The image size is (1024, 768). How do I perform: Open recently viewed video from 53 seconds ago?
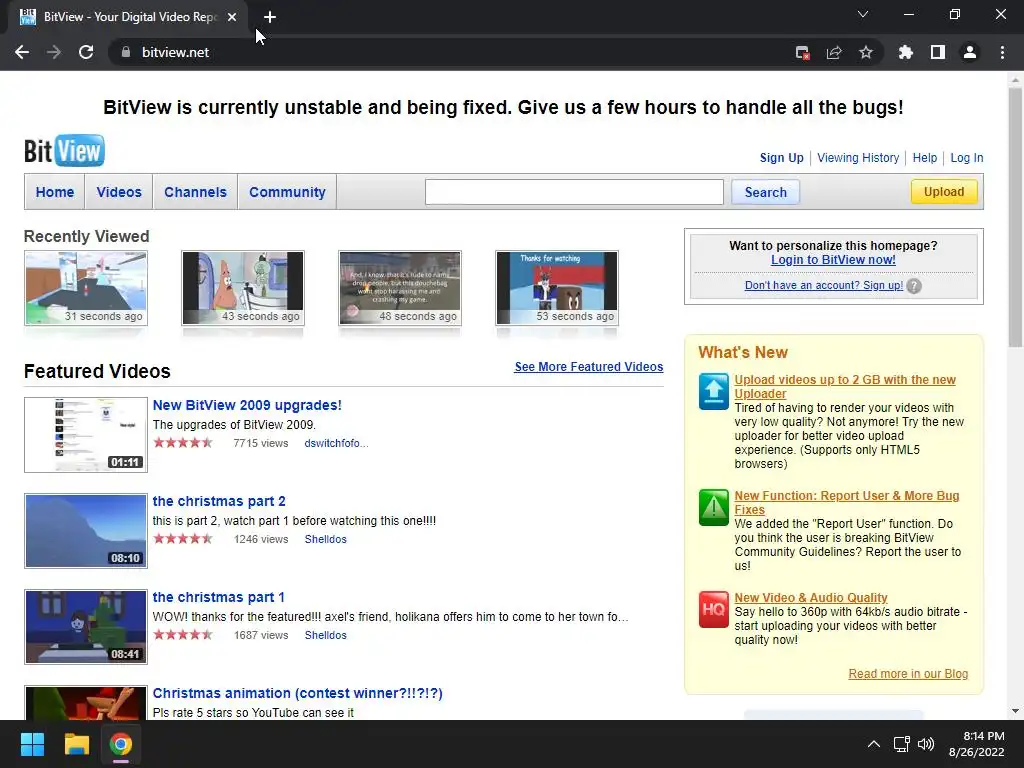[x=557, y=288]
